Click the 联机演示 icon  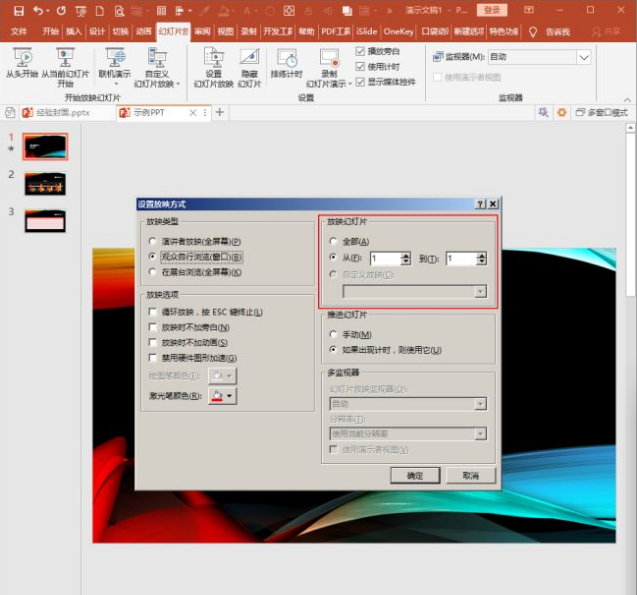click(x=115, y=58)
